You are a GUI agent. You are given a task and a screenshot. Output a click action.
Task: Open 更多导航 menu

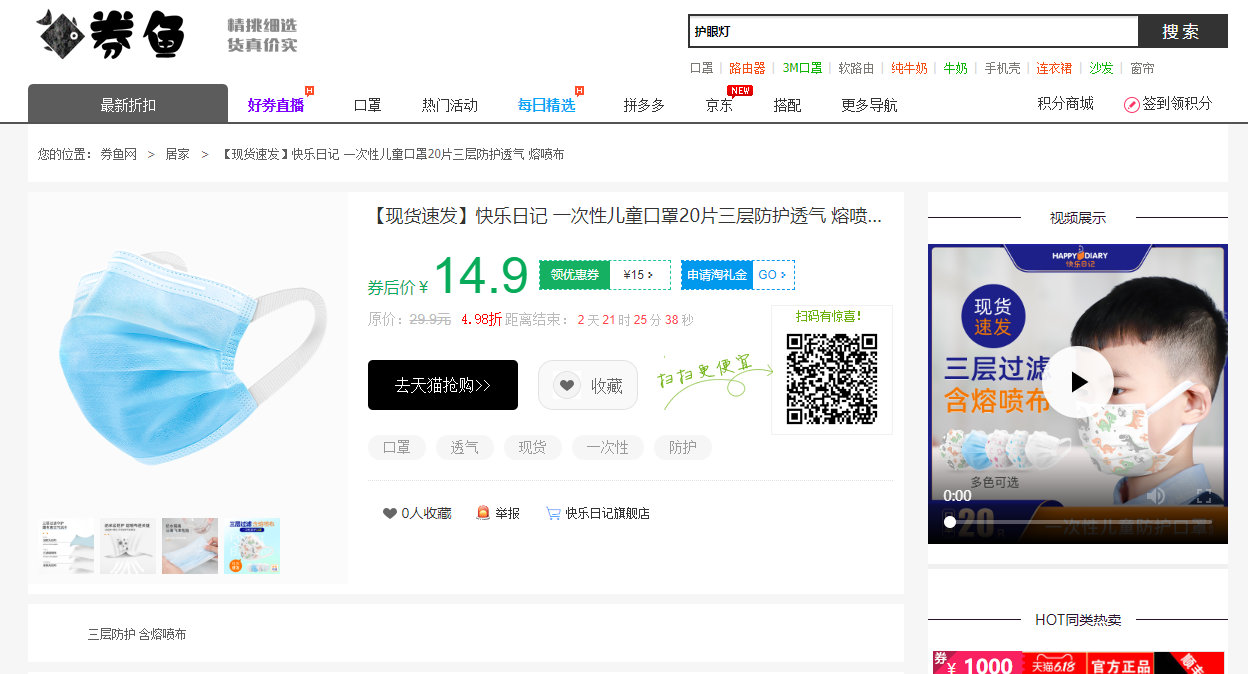[868, 105]
